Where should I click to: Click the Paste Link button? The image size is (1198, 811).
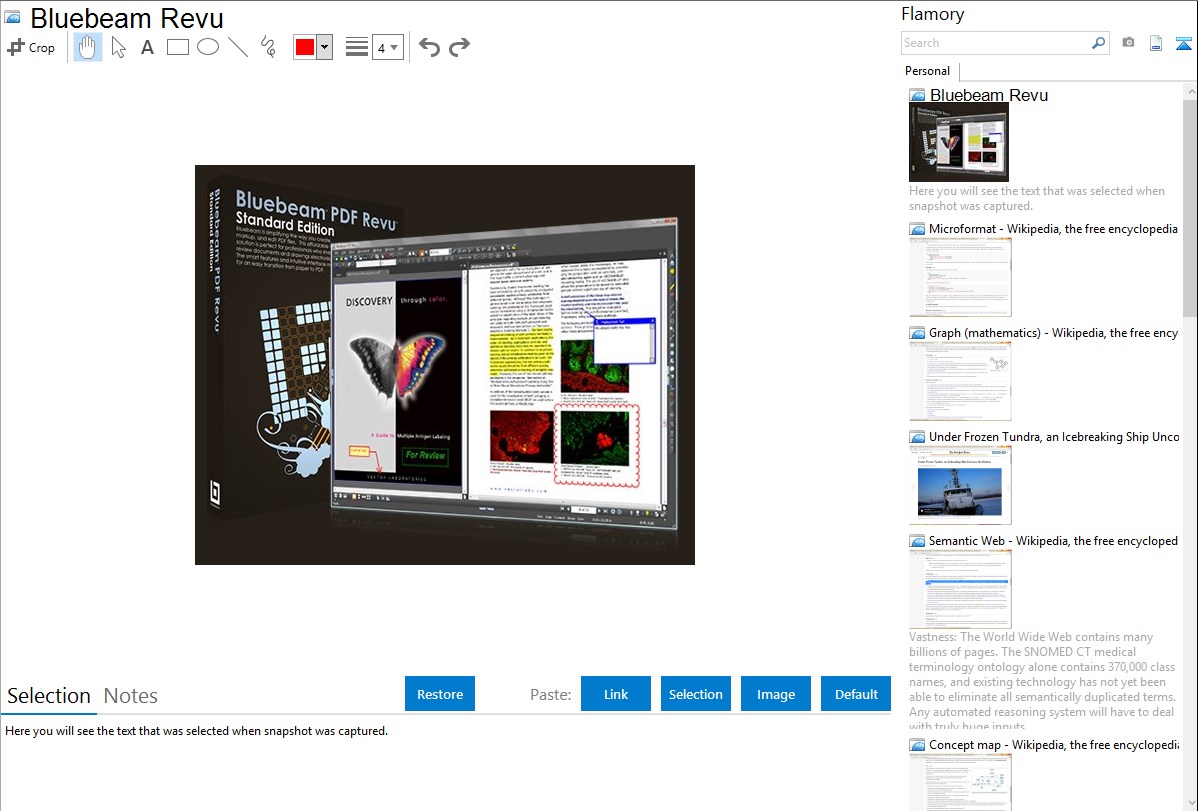[616, 694]
